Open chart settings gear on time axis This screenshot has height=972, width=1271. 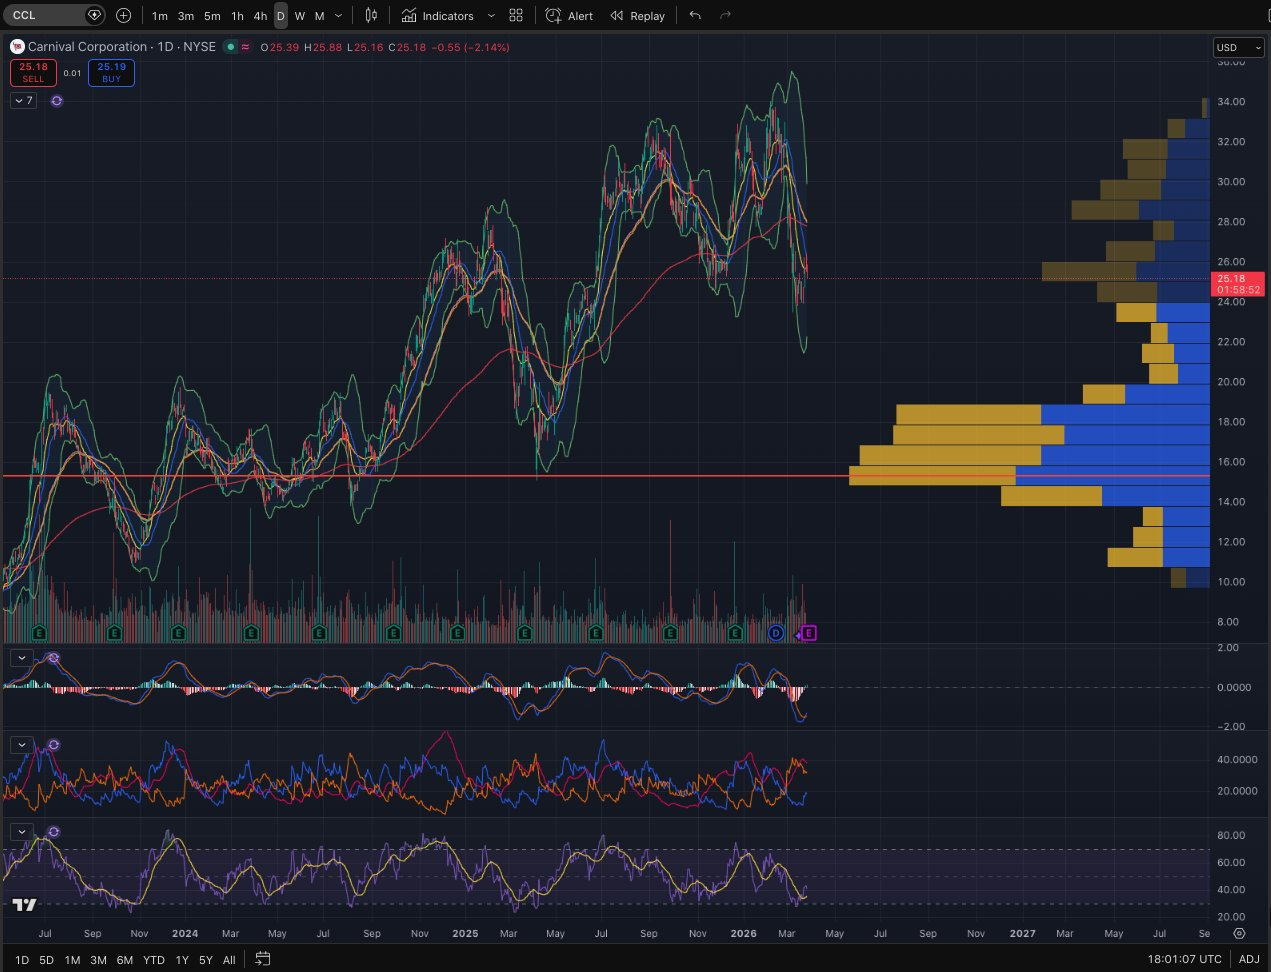point(1239,934)
